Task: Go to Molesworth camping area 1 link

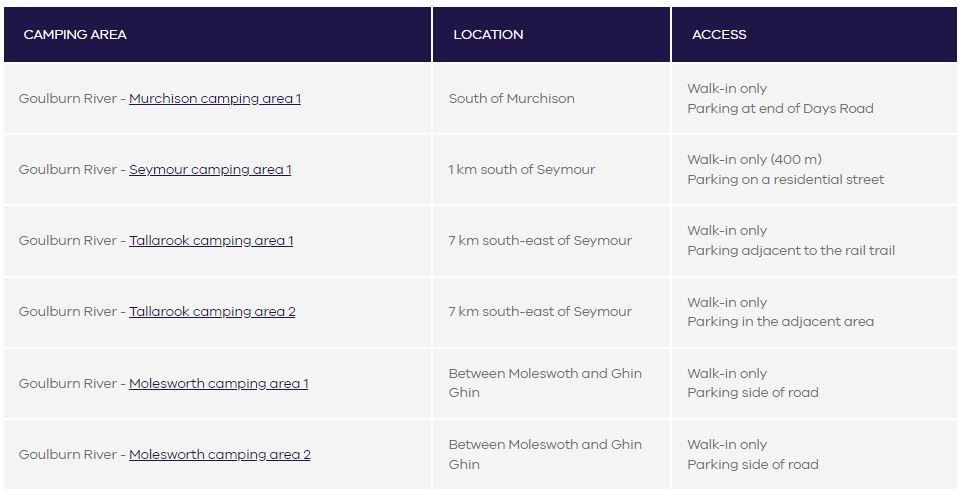Action: click(218, 384)
